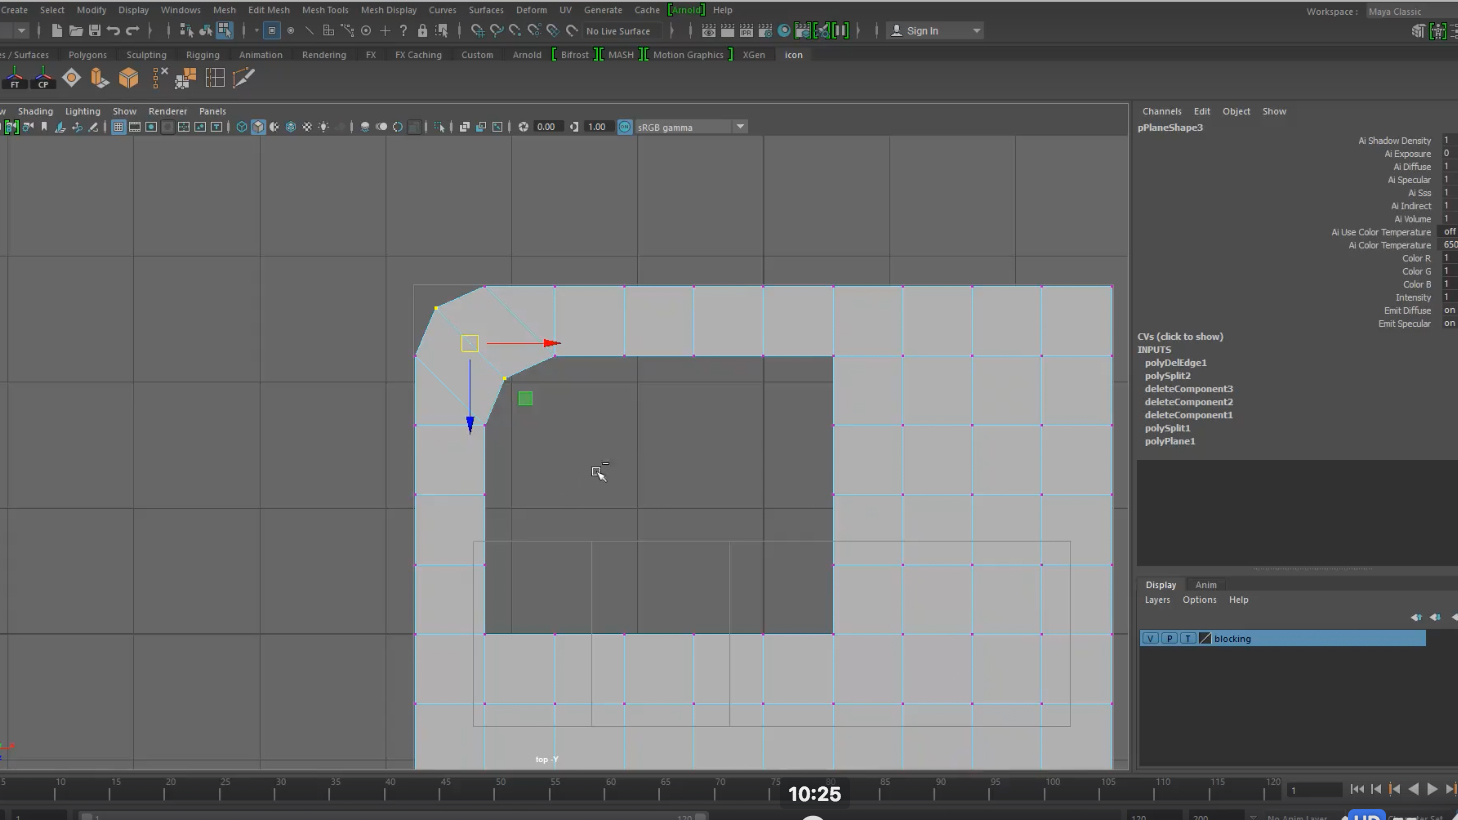The width and height of the screenshot is (1458, 820).
Task: Switch to the Anim layer tab
Action: click(x=1206, y=585)
